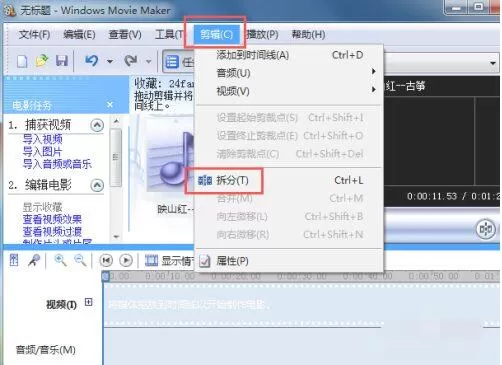Click the 导入图片 link
502x365 pixels.
click(42, 152)
